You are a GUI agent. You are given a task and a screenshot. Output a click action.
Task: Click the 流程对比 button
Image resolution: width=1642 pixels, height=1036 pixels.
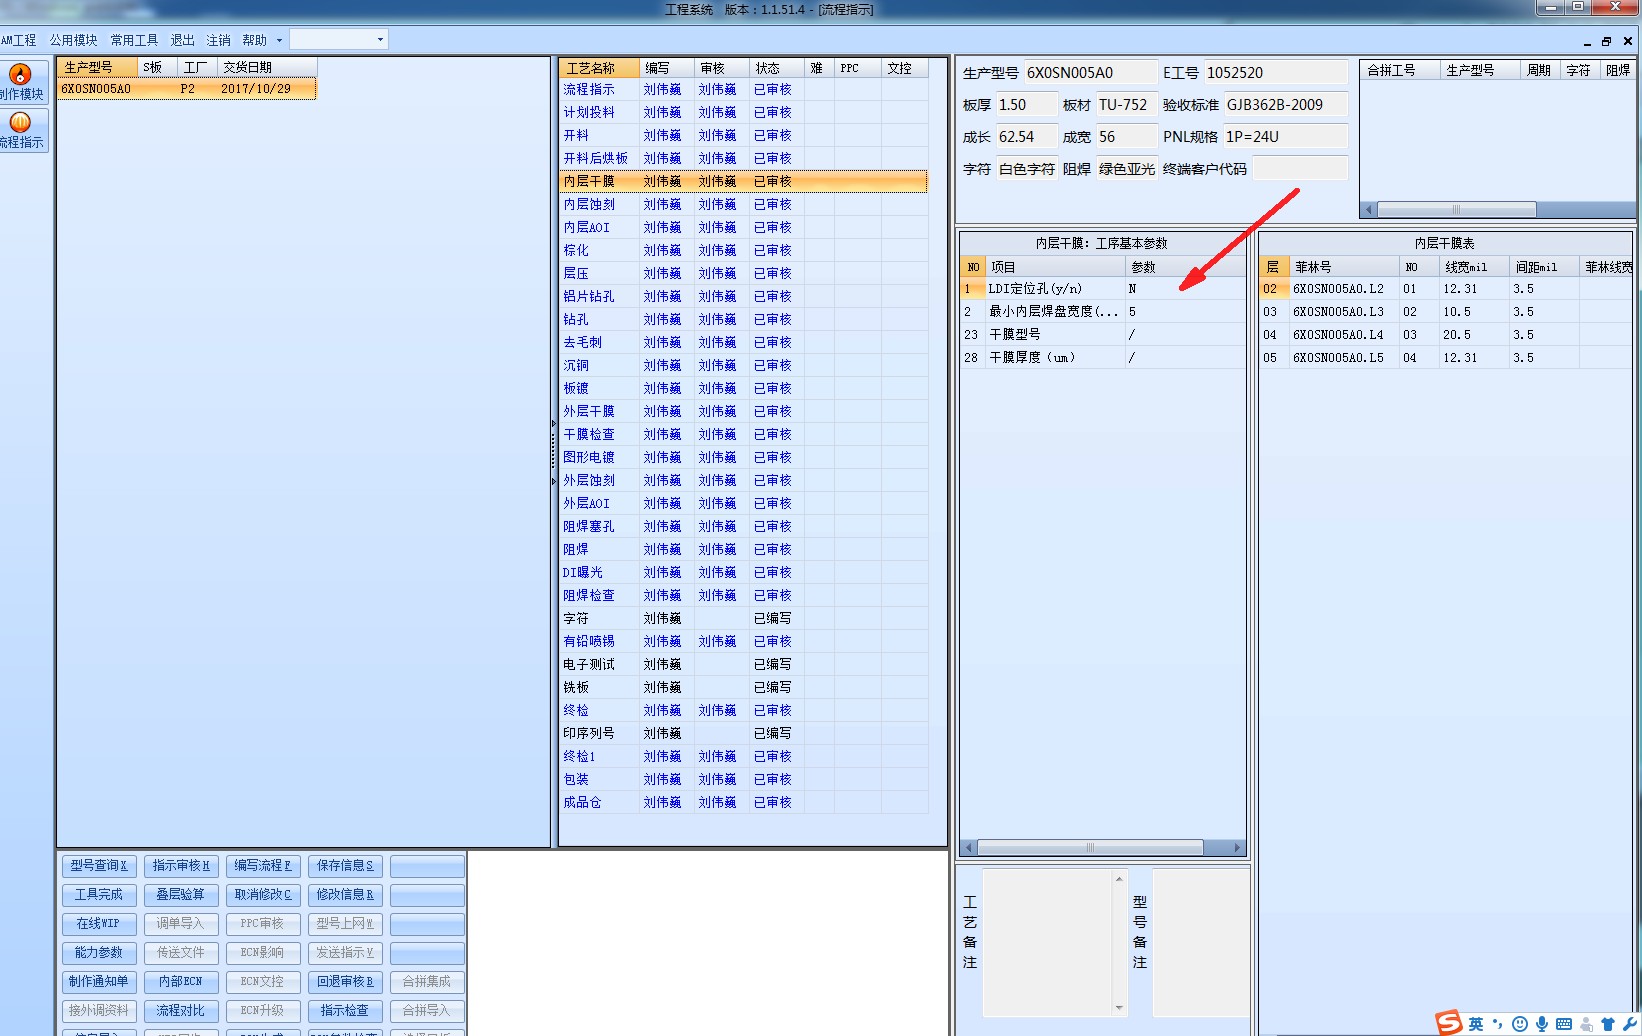(181, 1011)
